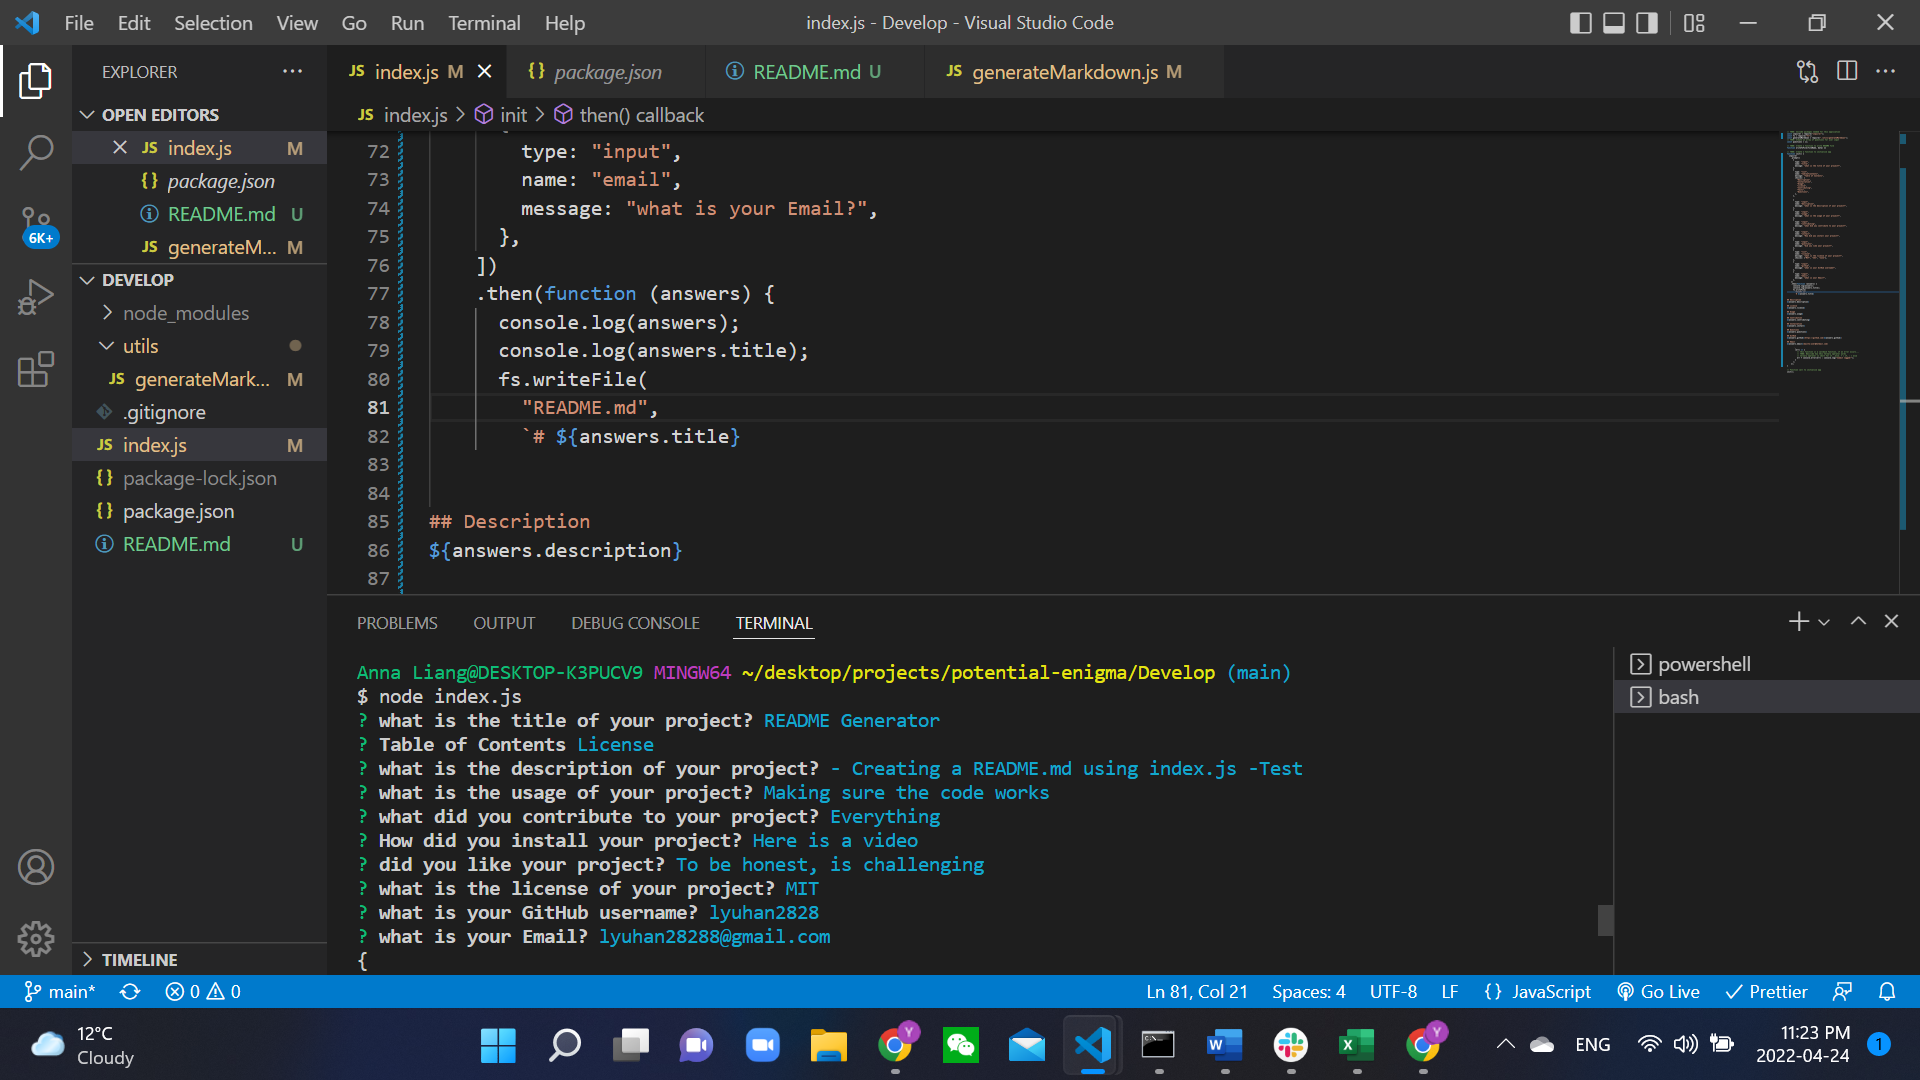
Task: Close the terminal panel
Action: coord(1891,622)
